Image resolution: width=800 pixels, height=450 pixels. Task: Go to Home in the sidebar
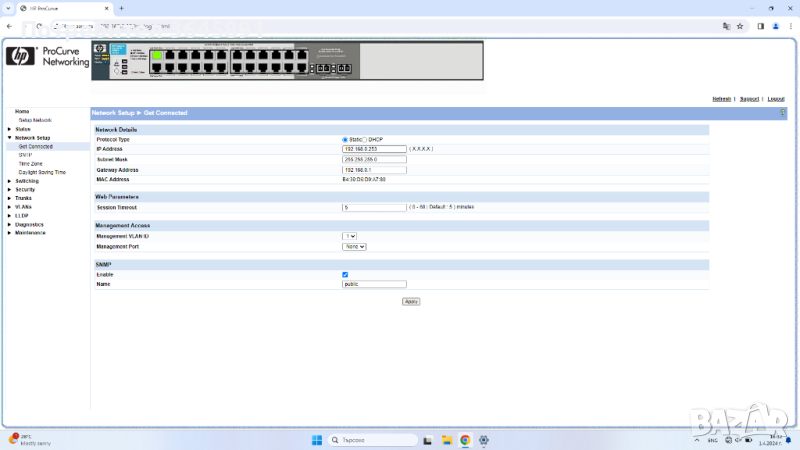click(x=22, y=111)
